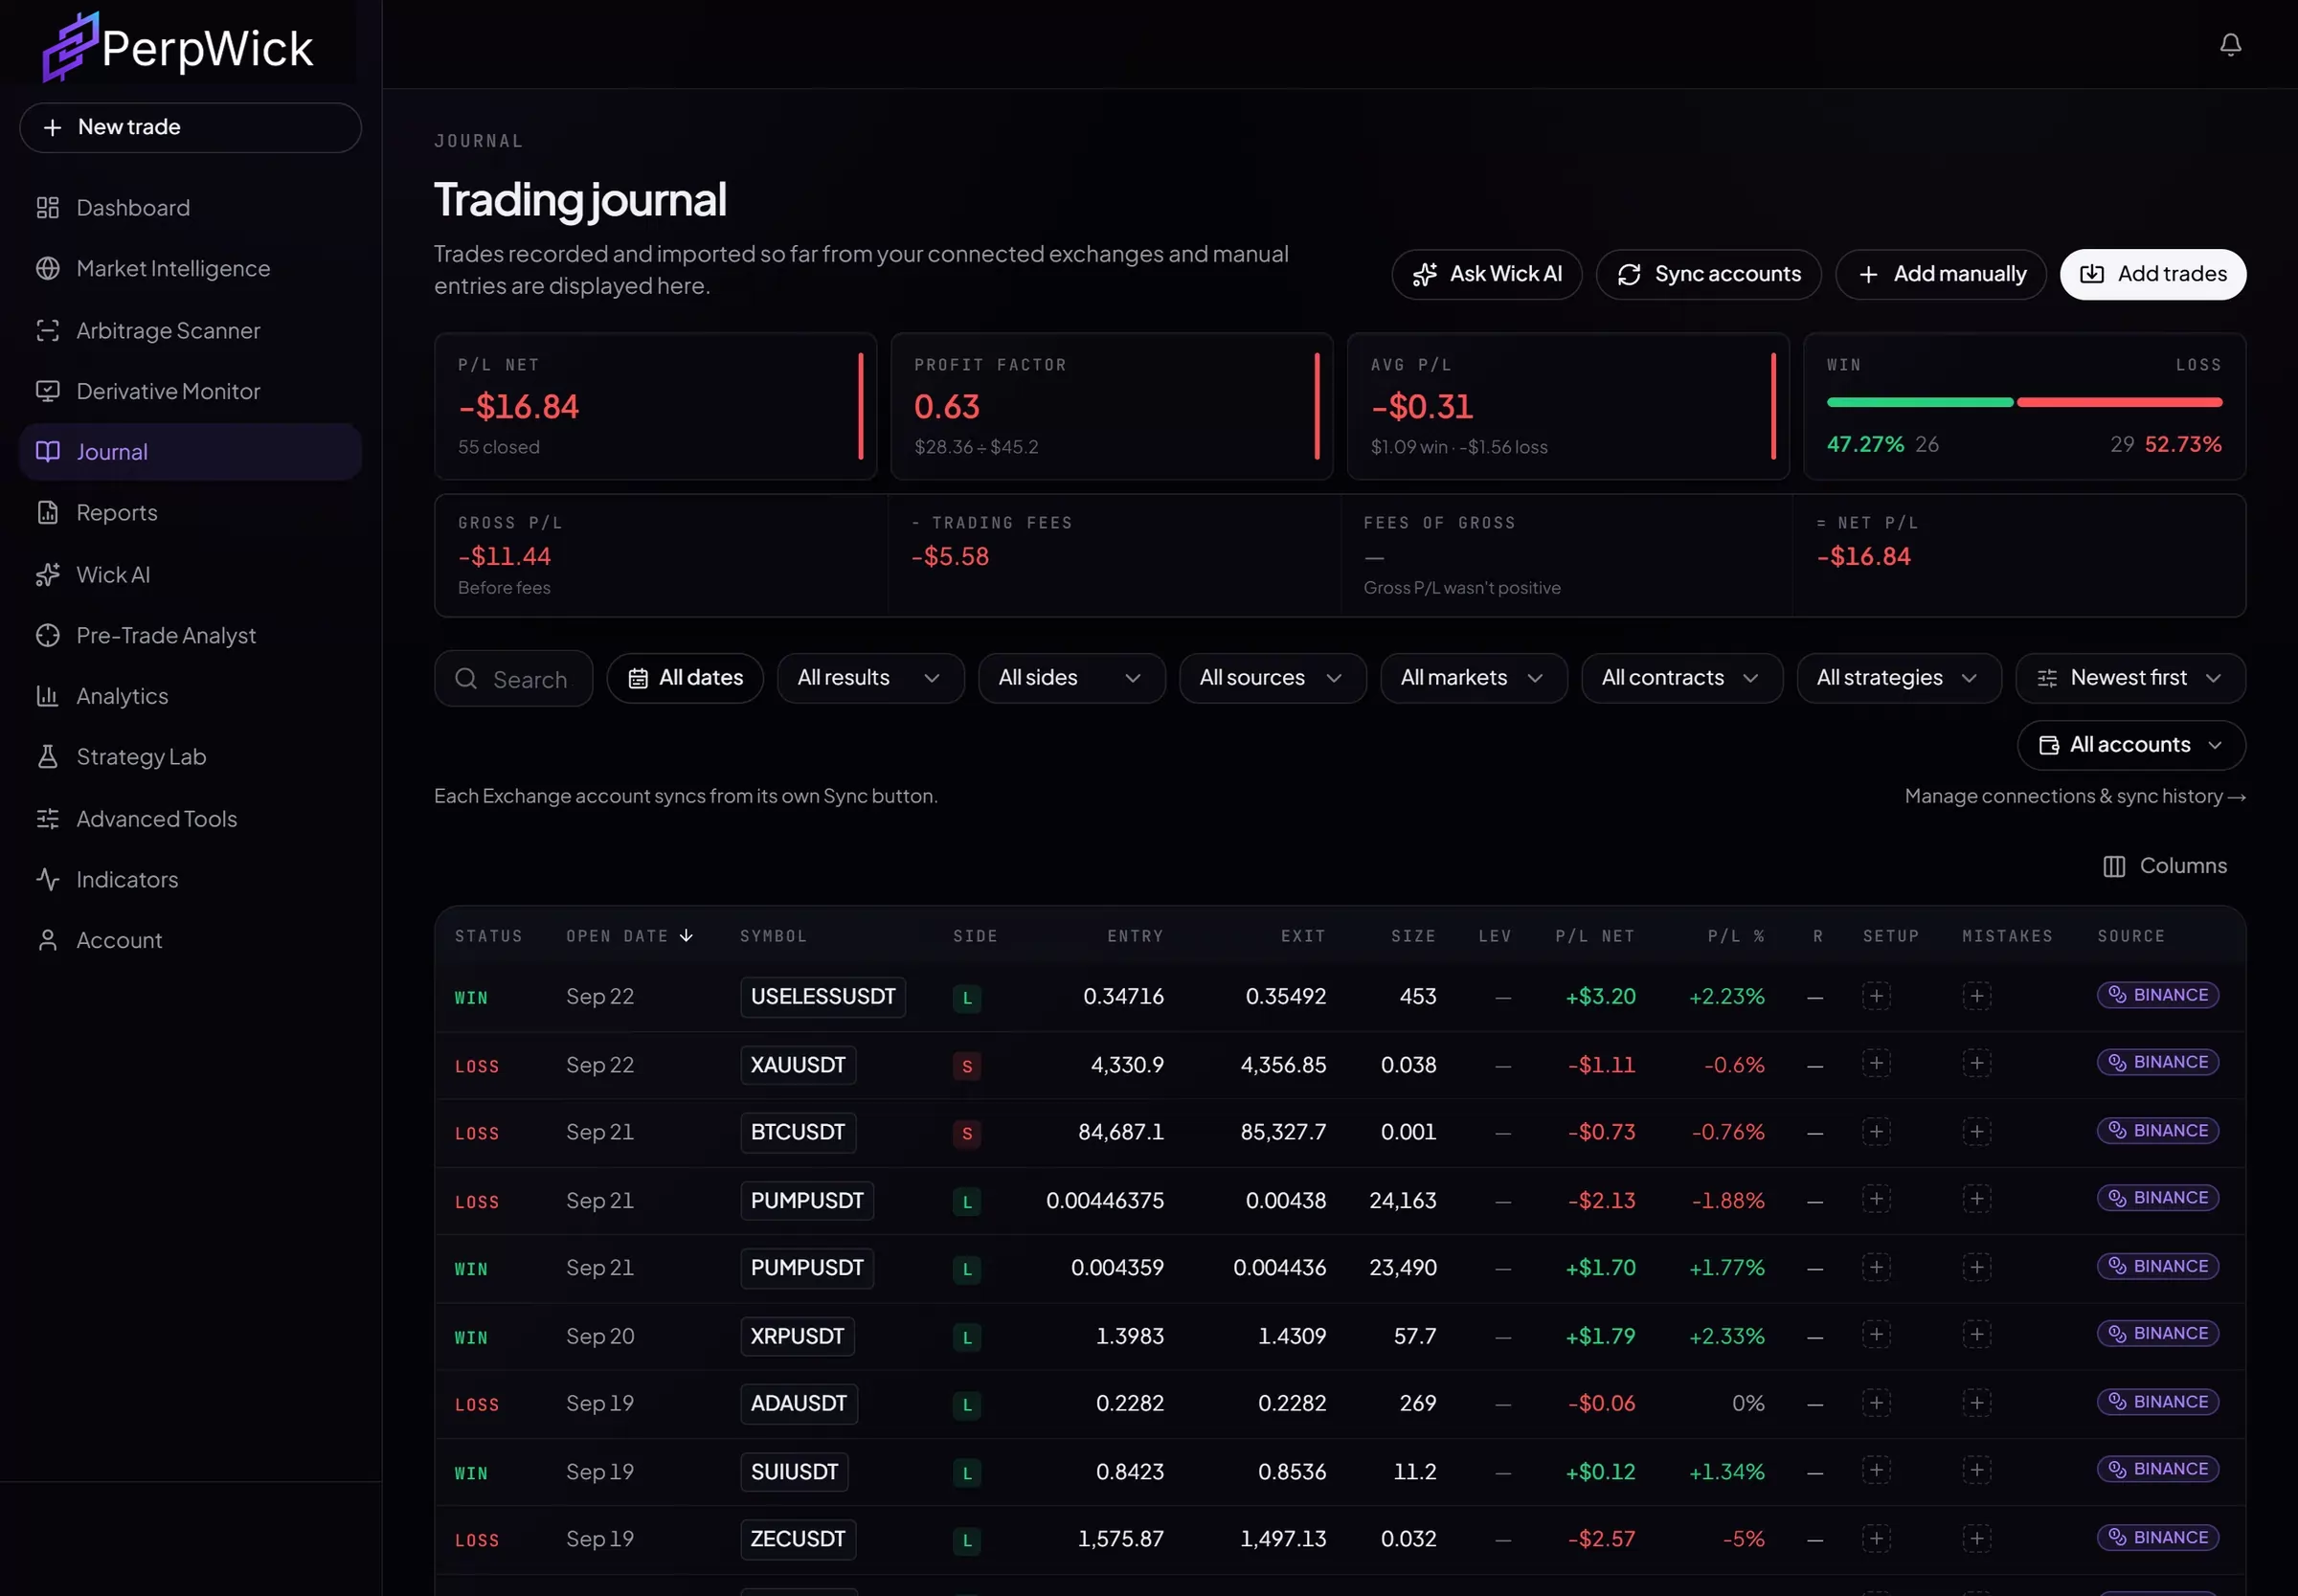Click Add trades button
The image size is (2298, 1596).
[2152, 274]
